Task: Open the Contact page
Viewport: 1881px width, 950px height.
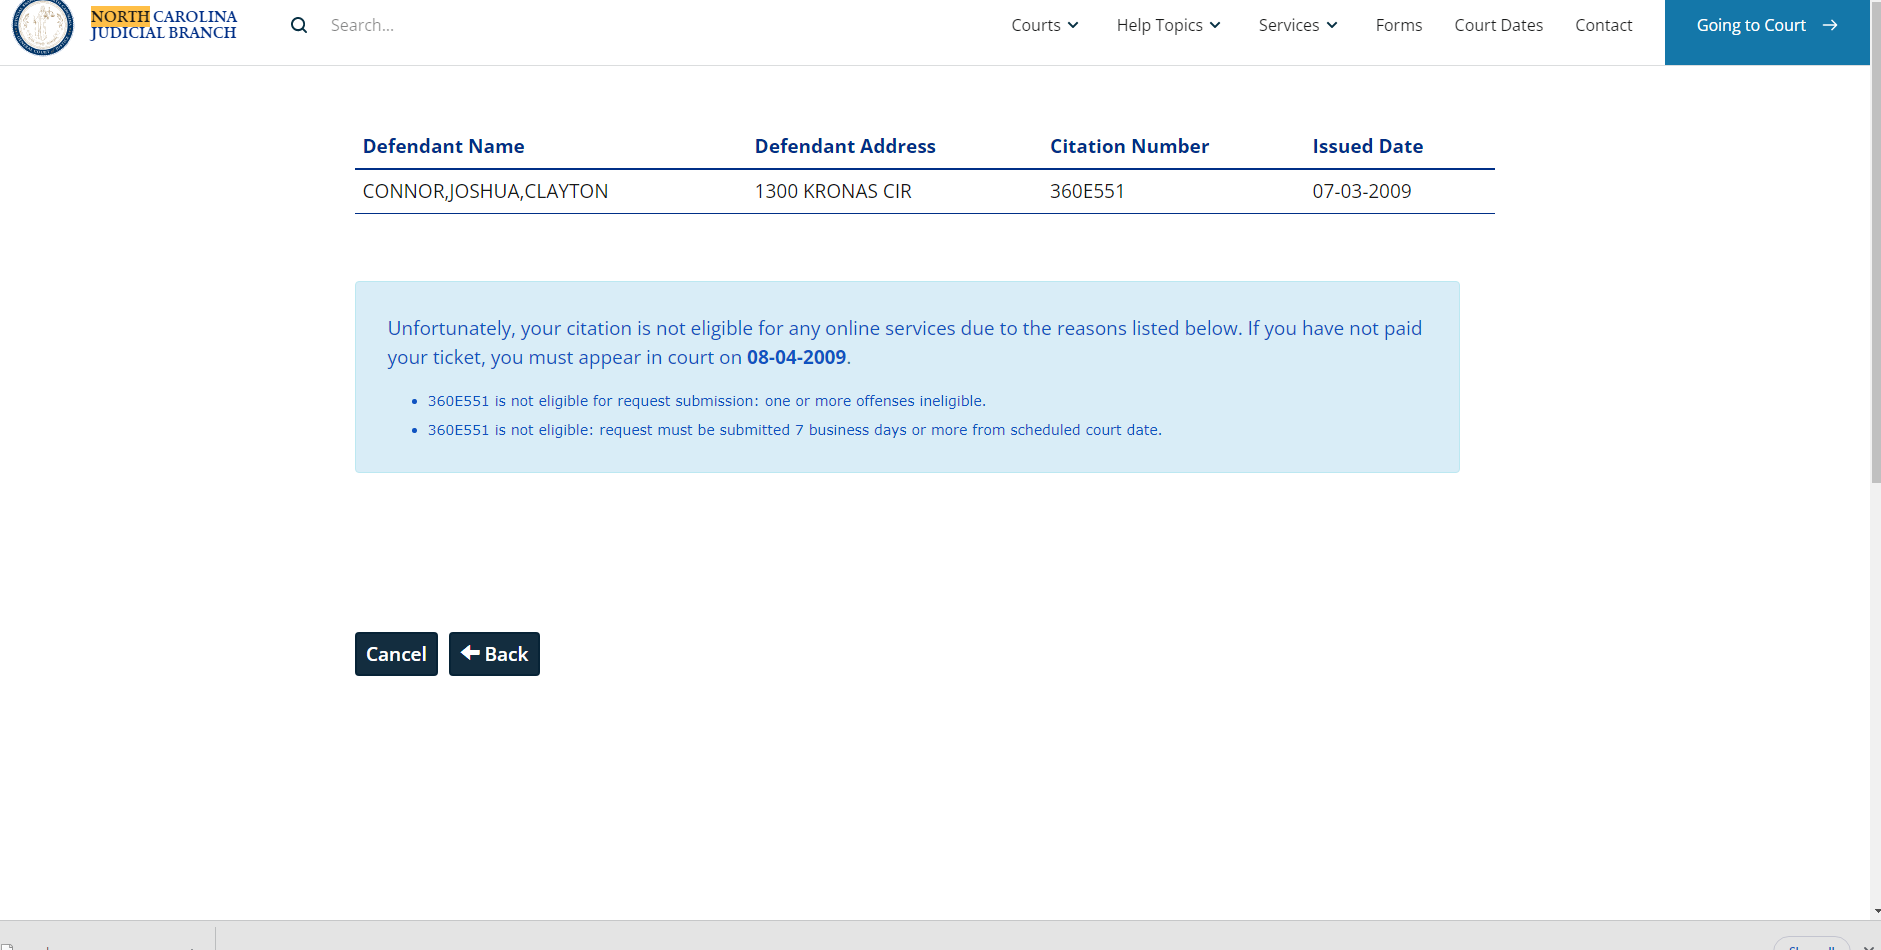Action: point(1603,25)
